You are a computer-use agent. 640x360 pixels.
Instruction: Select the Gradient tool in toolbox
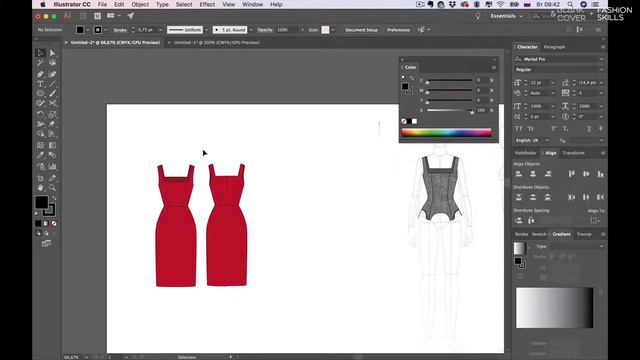52,145
